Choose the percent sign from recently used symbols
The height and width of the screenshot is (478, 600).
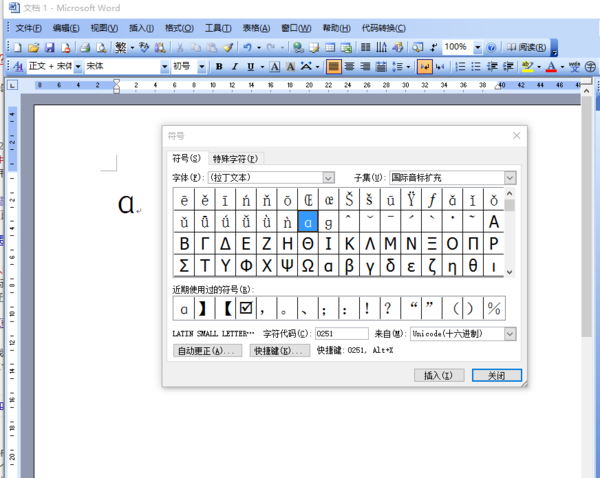(x=494, y=308)
